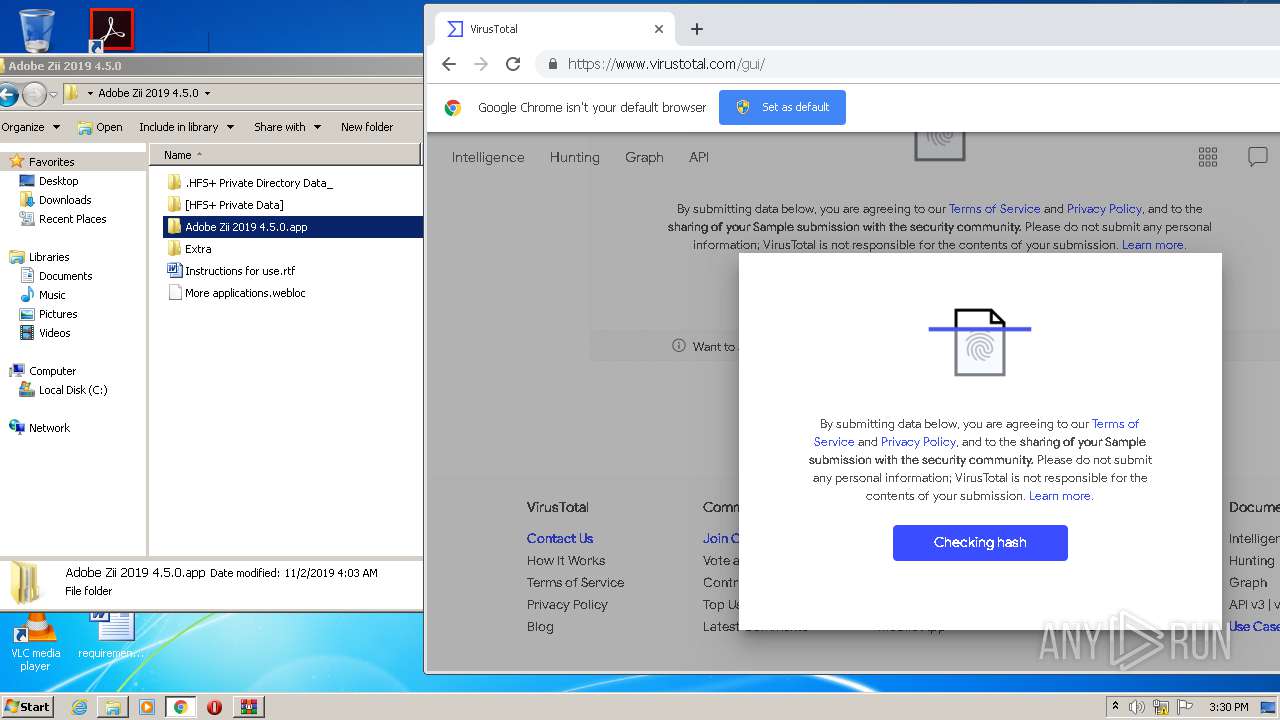Open a new Chrome tab
Screen dimensions: 1280x720
pyautogui.click(x=697, y=29)
